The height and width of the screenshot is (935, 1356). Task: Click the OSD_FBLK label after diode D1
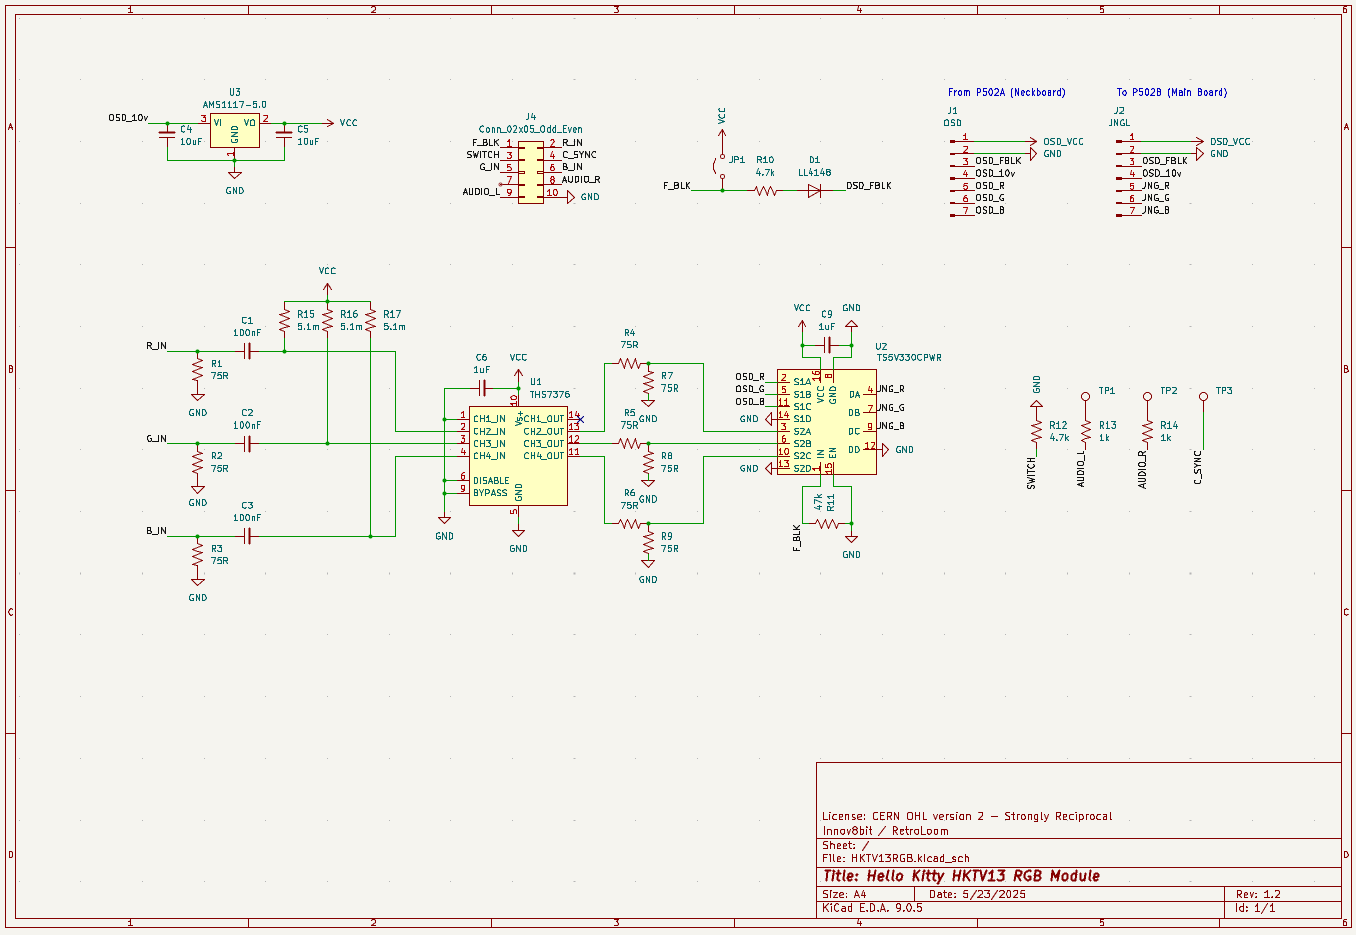pos(869,185)
